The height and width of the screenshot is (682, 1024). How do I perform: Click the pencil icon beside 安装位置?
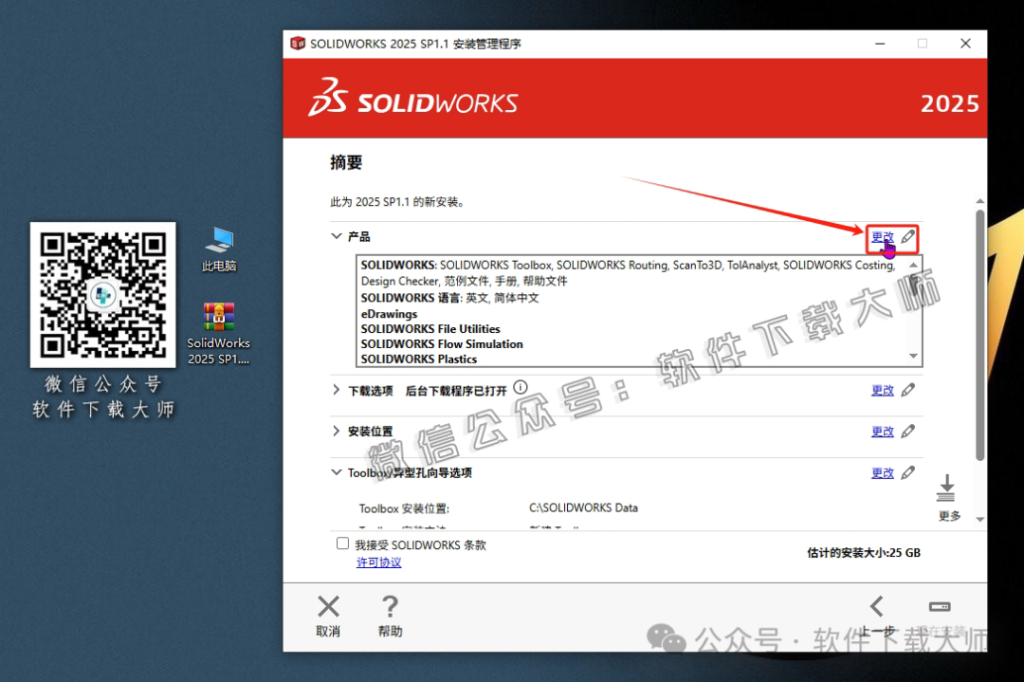tap(909, 431)
